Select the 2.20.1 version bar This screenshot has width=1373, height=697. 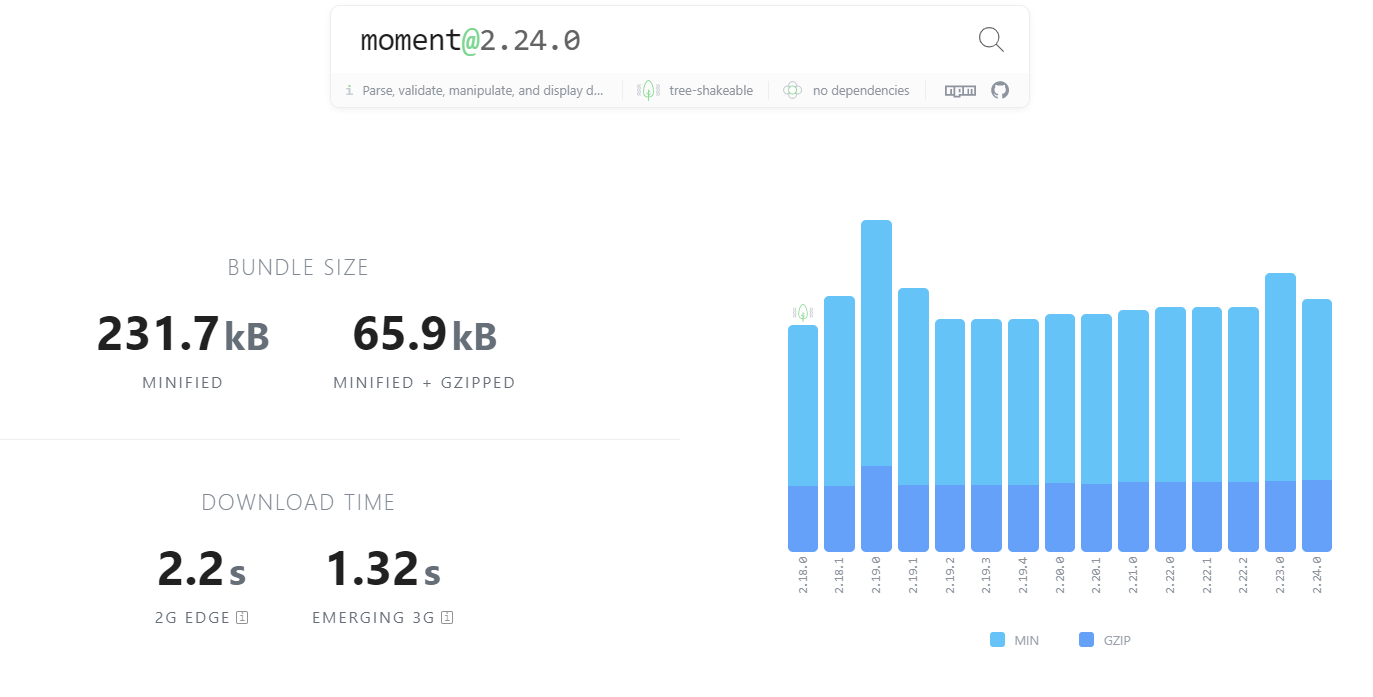pyautogui.click(x=1096, y=433)
